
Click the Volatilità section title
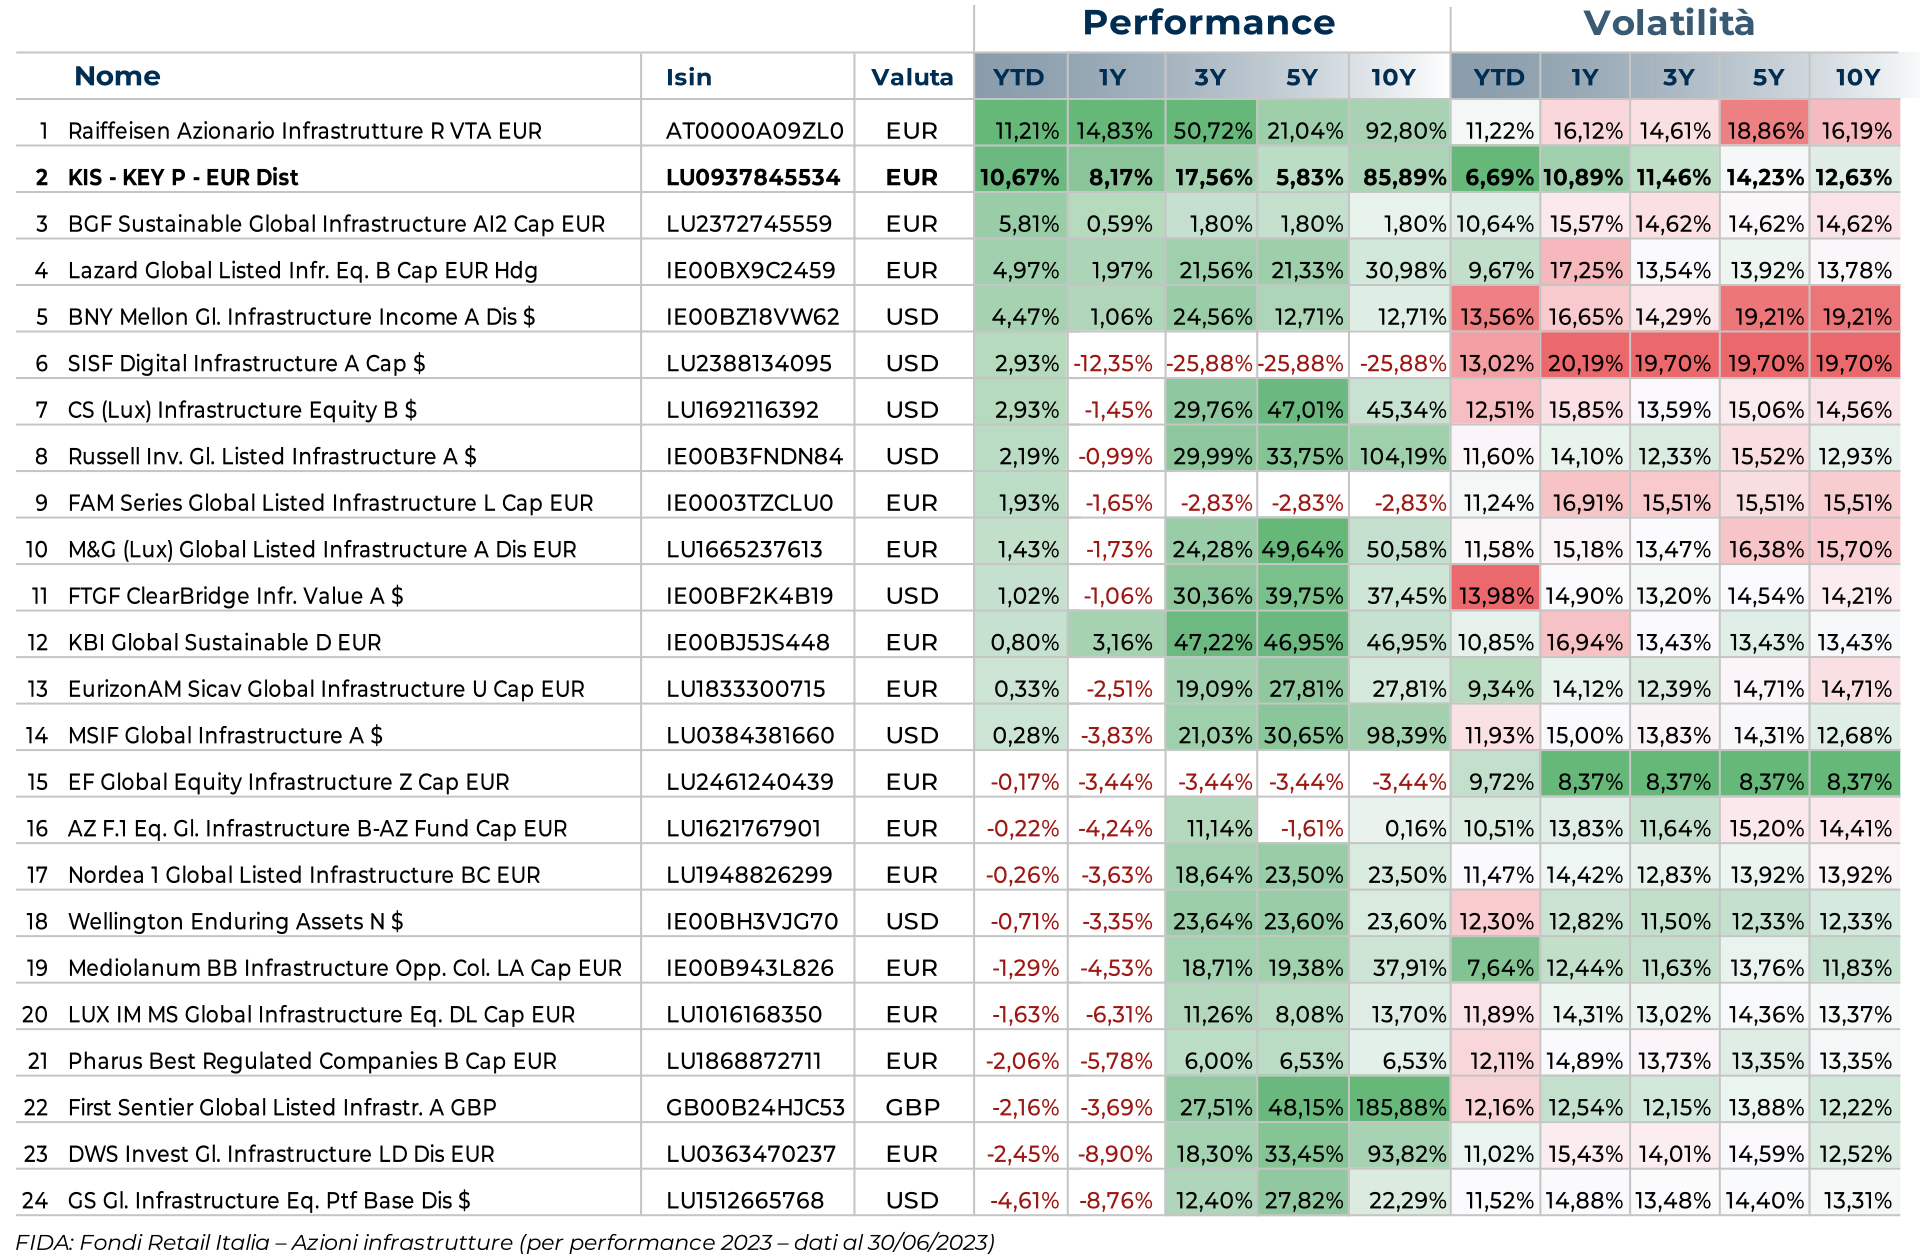pyautogui.click(x=1669, y=23)
